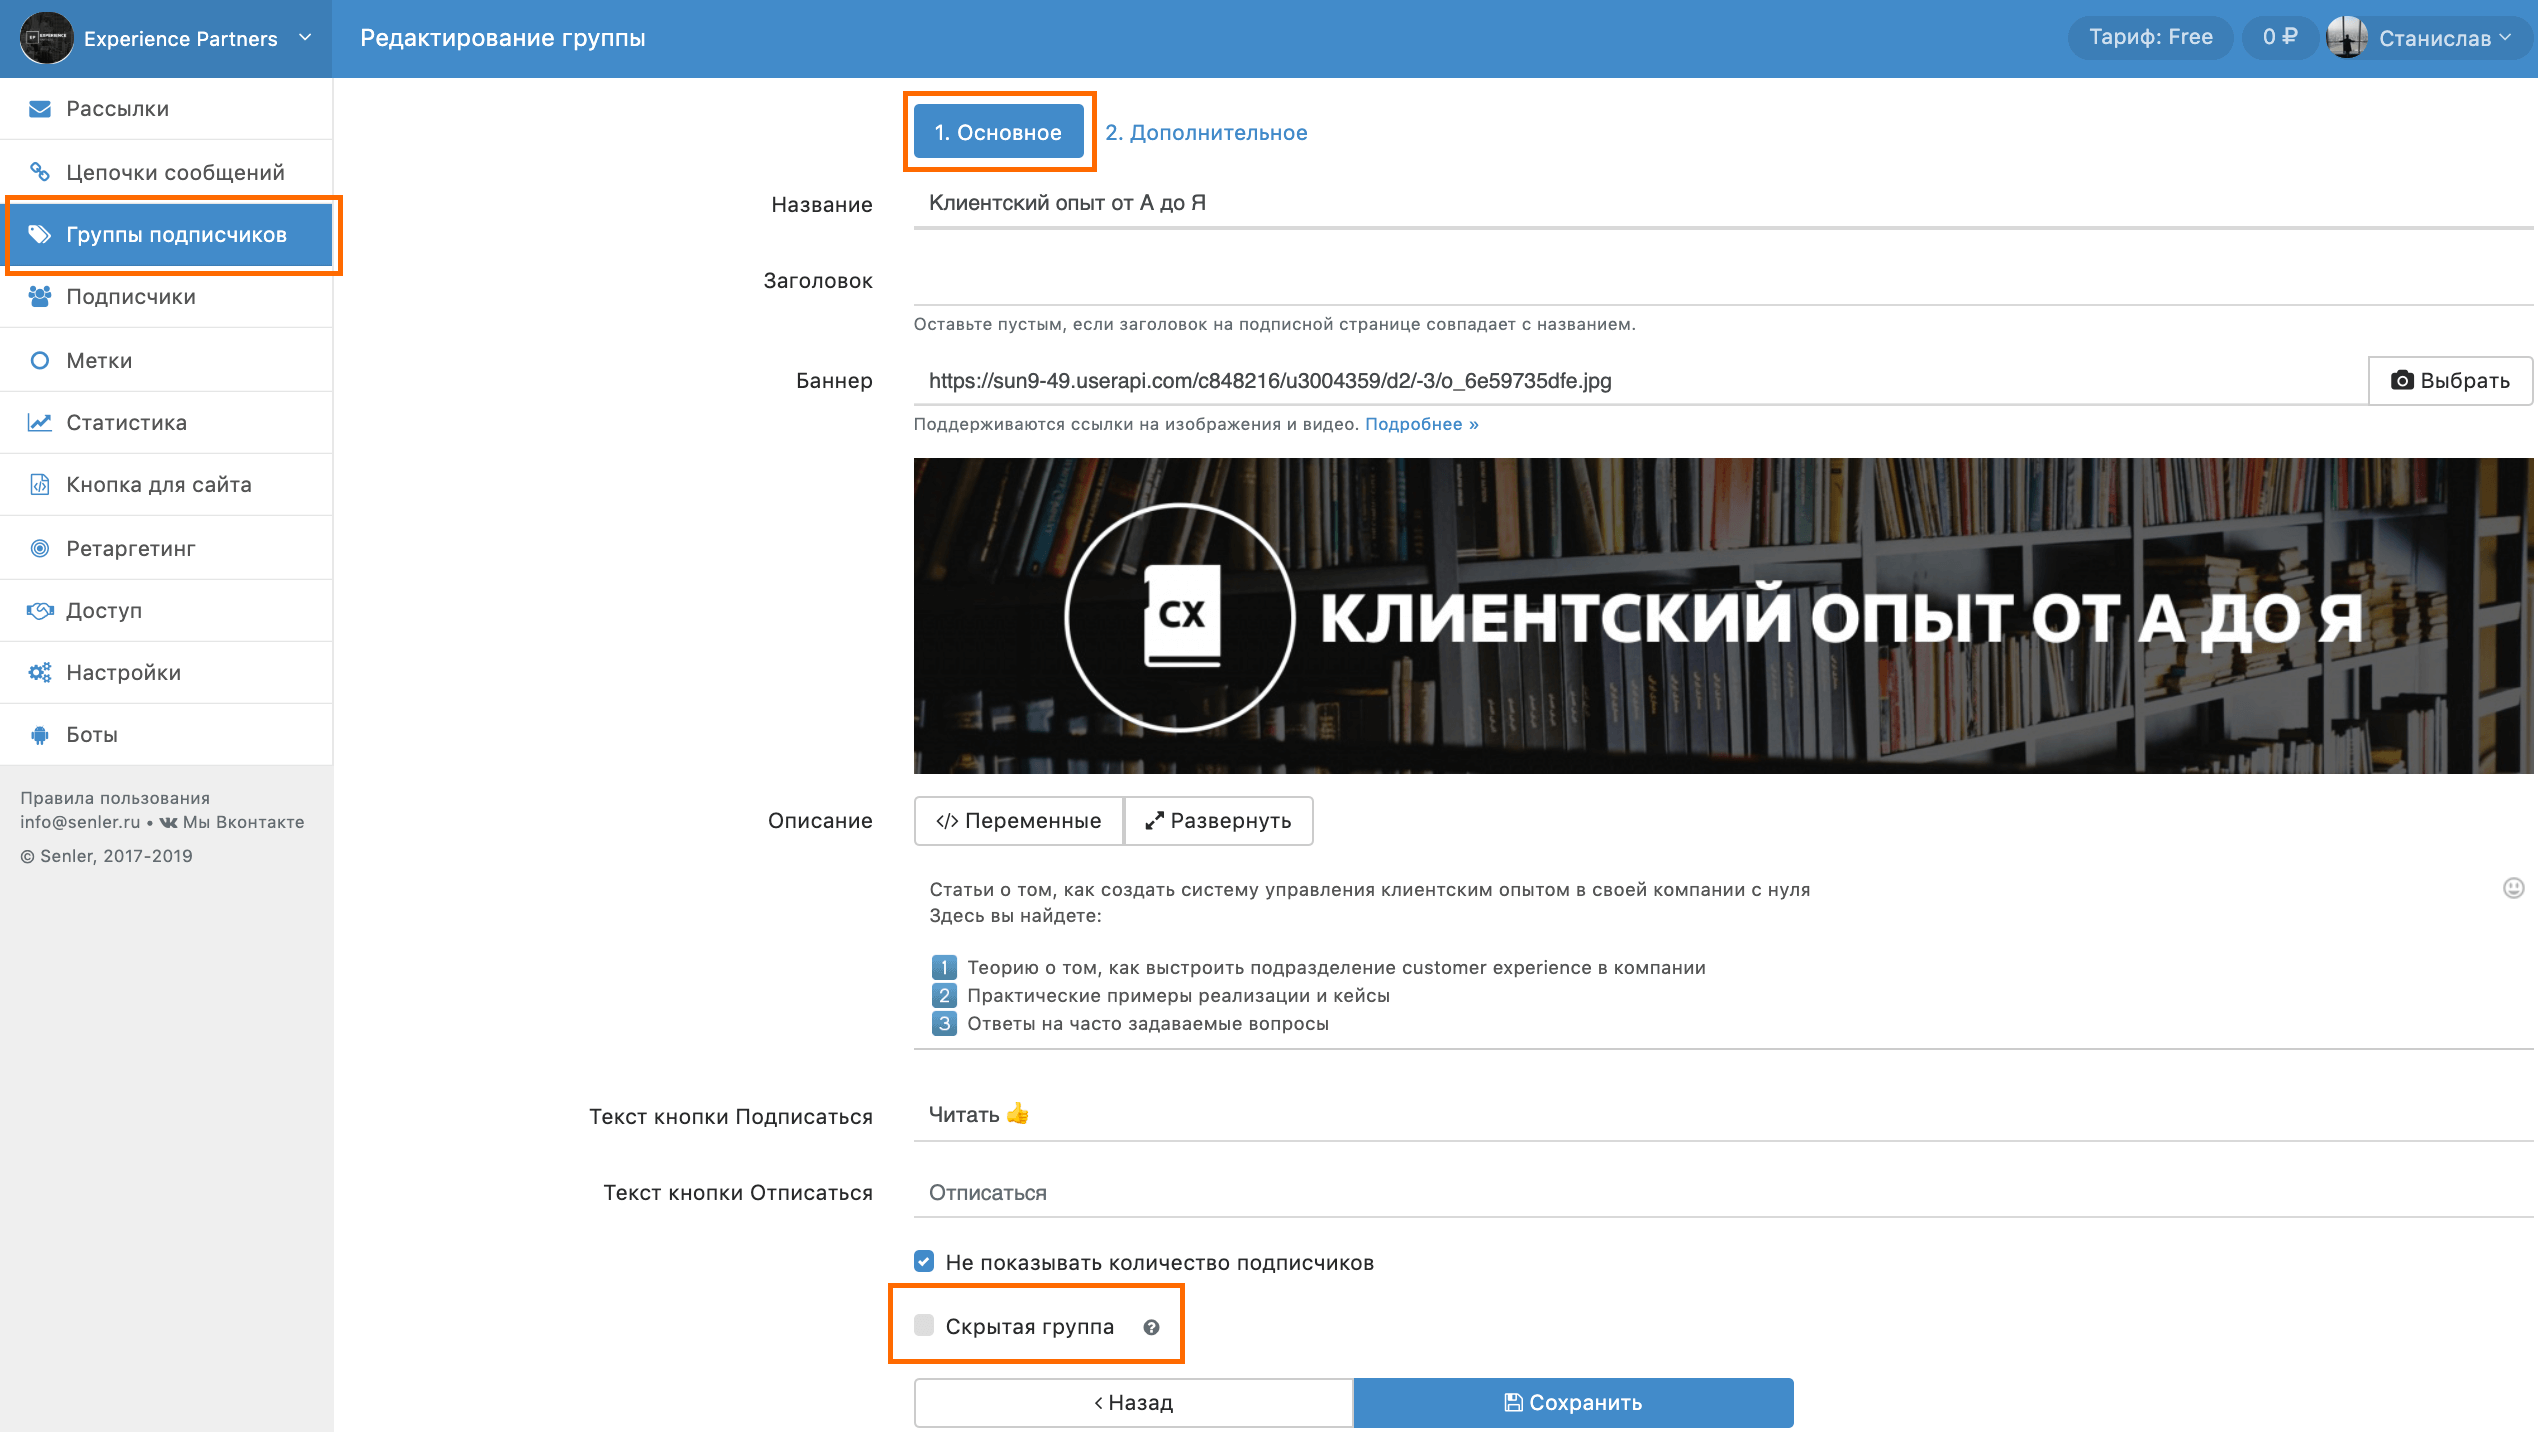Click the target icon for Ретаргетинг
The width and height of the screenshot is (2538, 1432).
pos(40,548)
